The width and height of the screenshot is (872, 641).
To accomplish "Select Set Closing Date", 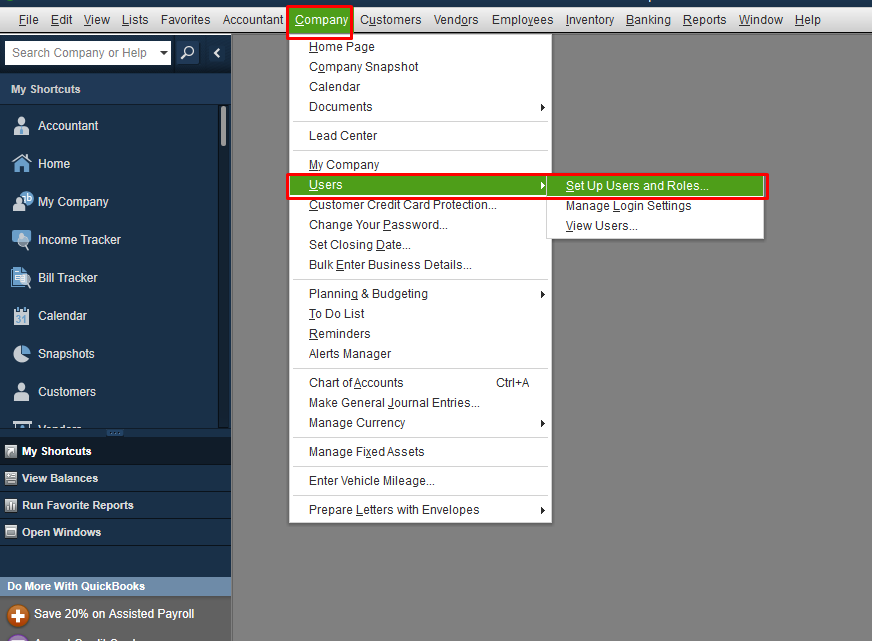I will click(420, 245).
